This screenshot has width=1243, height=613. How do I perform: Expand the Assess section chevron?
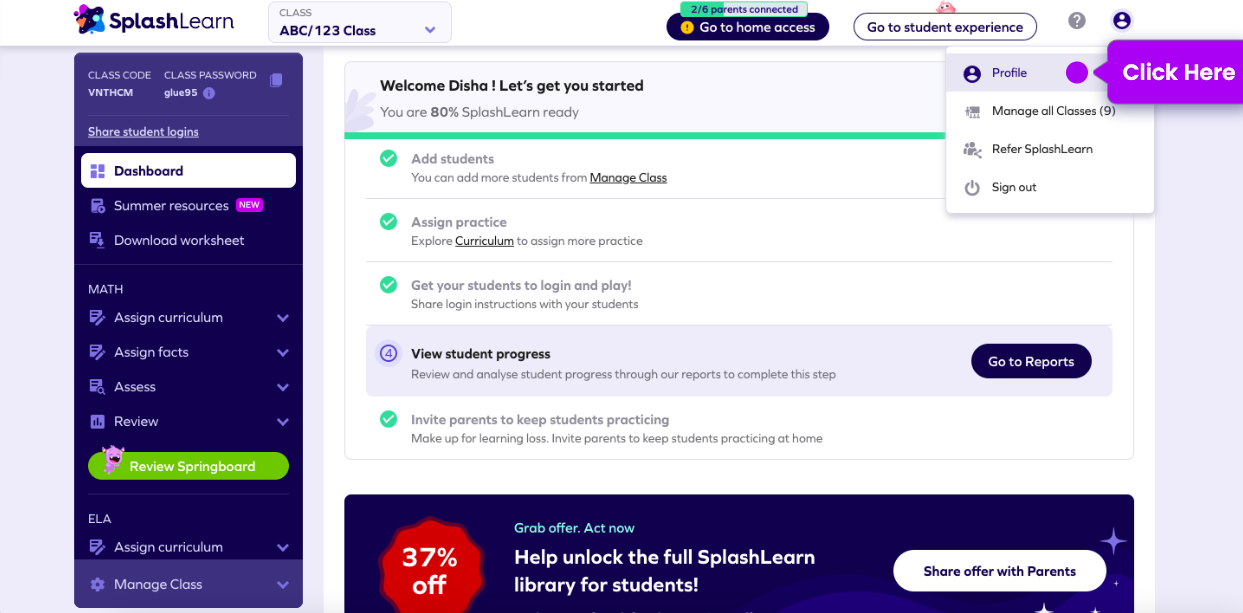tap(283, 387)
